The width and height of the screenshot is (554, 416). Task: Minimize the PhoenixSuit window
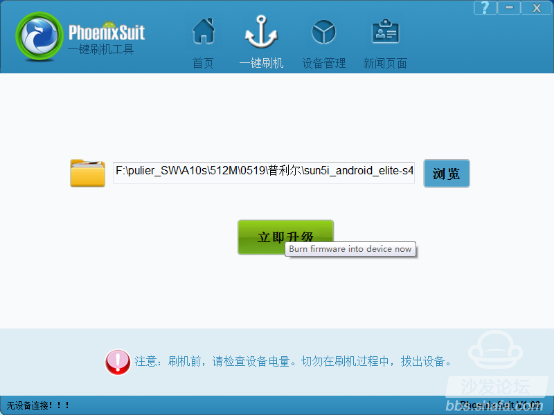coord(509,7)
